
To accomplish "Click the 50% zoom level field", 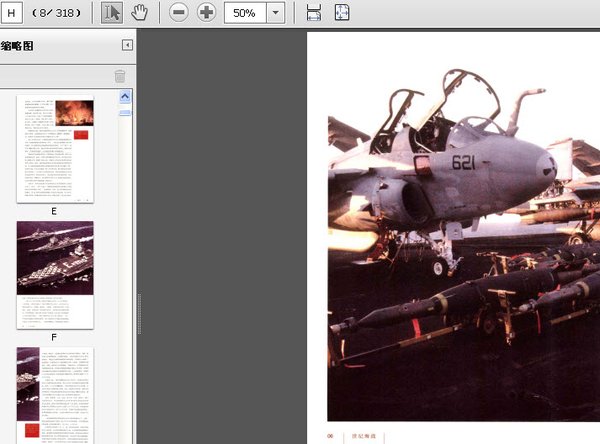I will tap(245, 13).
